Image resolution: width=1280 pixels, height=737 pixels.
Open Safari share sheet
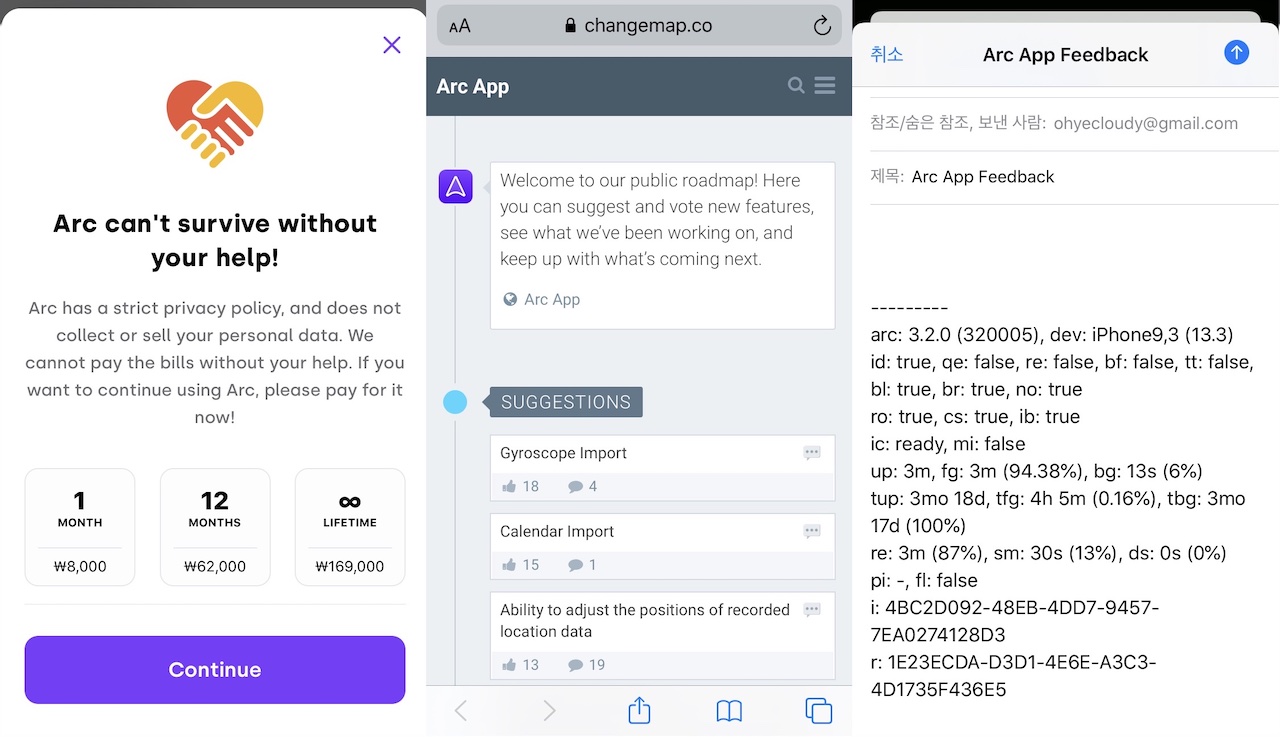pos(639,711)
